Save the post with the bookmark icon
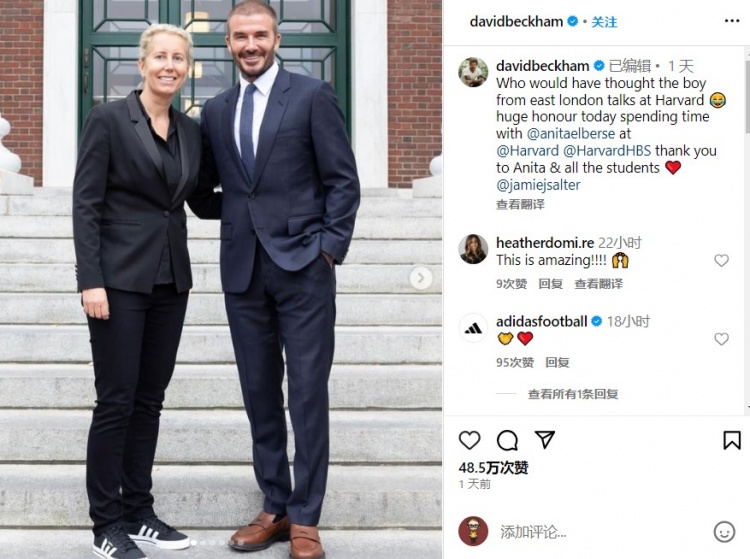The height and width of the screenshot is (559, 750). (731, 440)
